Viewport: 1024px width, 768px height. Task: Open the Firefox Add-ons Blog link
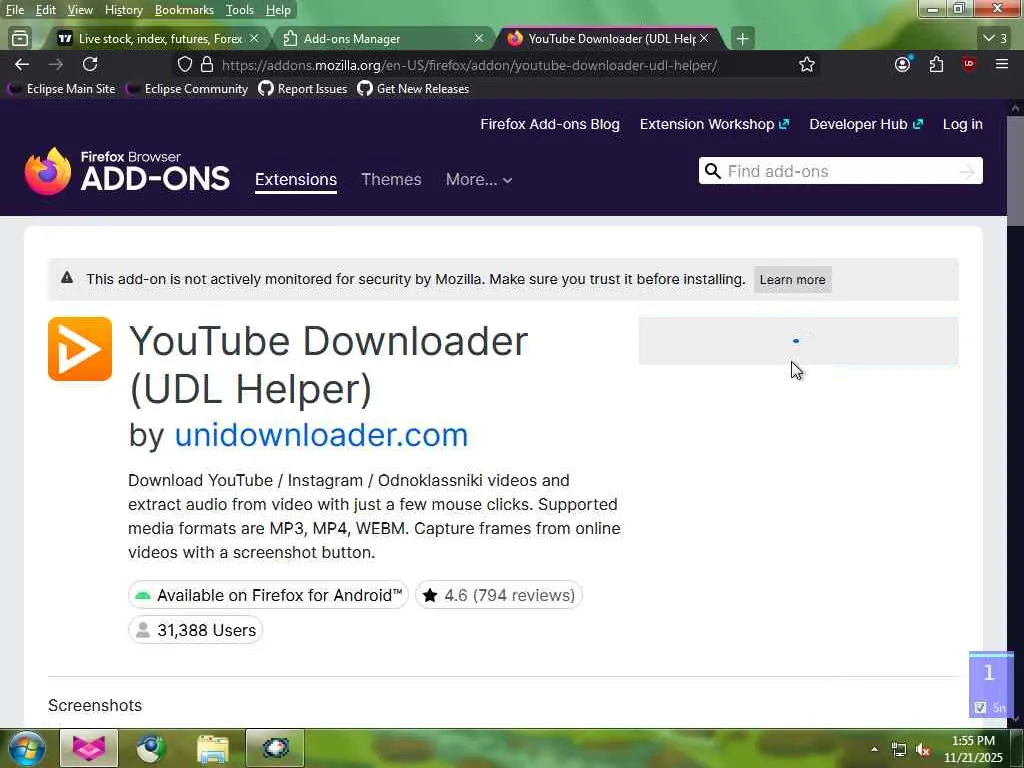tap(550, 124)
